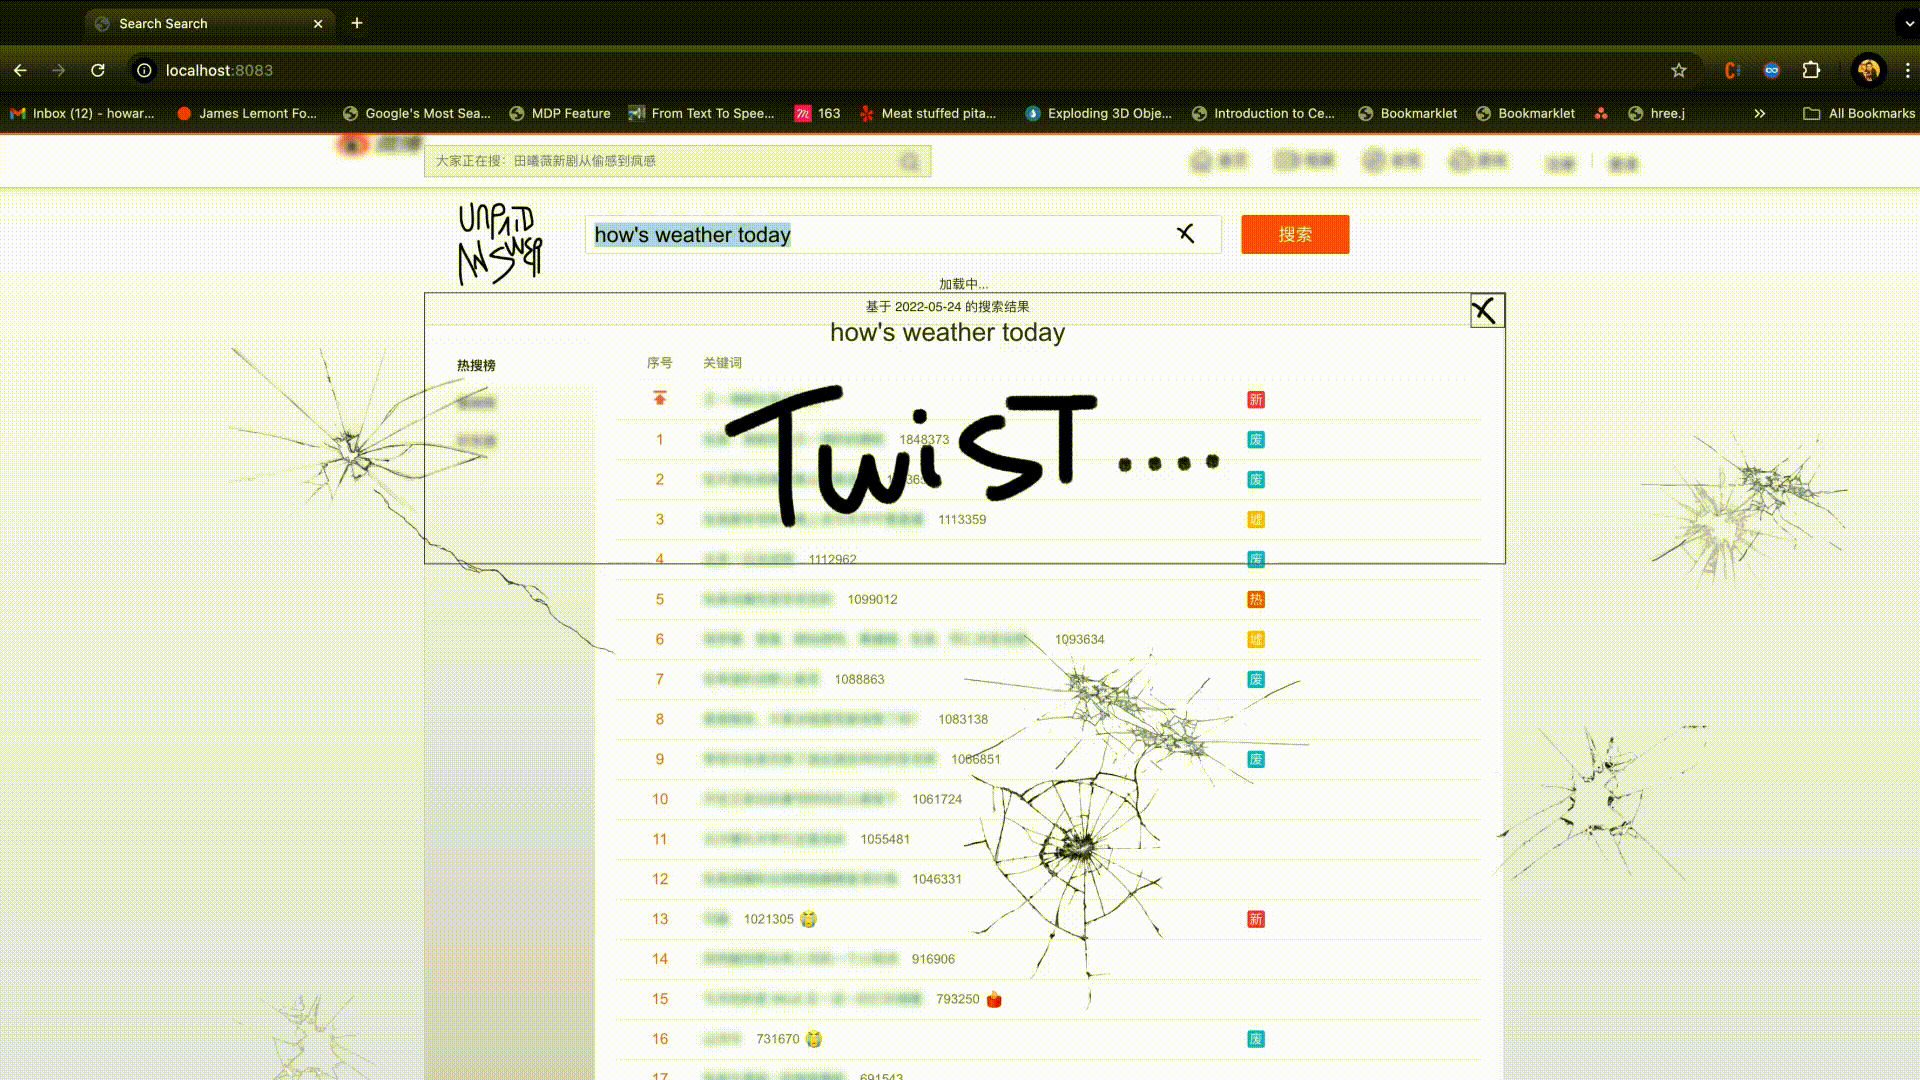This screenshot has width=1920, height=1080.
Task: Click the orange 热 badge on row 5
Action: 1256,599
